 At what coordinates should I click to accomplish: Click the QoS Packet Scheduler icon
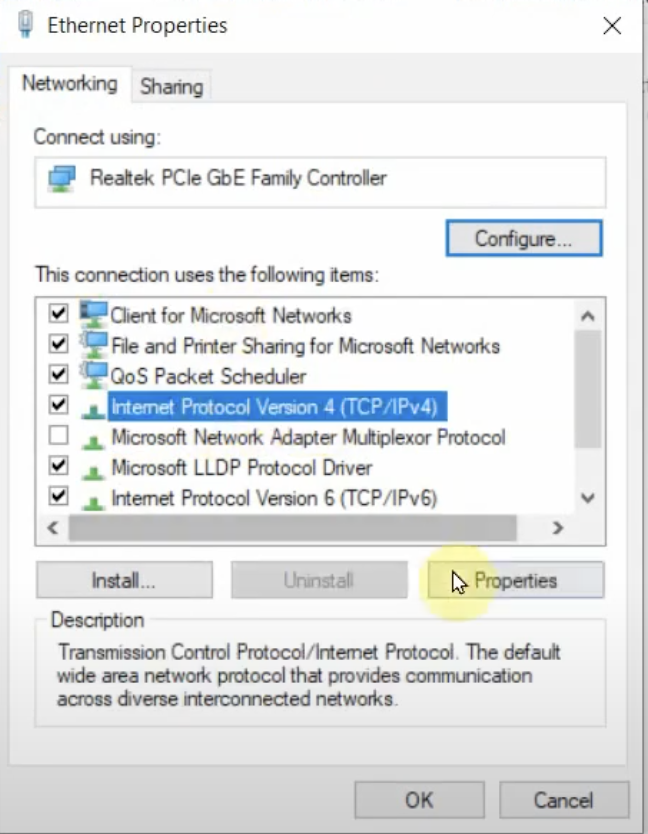coord(94,376)
